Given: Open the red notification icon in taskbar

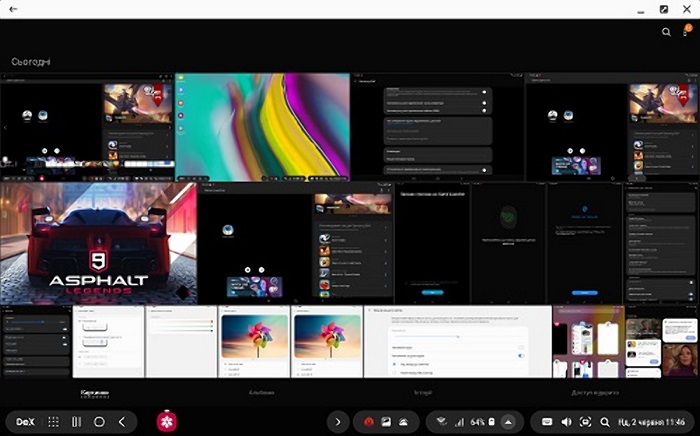Looking at the screenshot, I should 368,422.
